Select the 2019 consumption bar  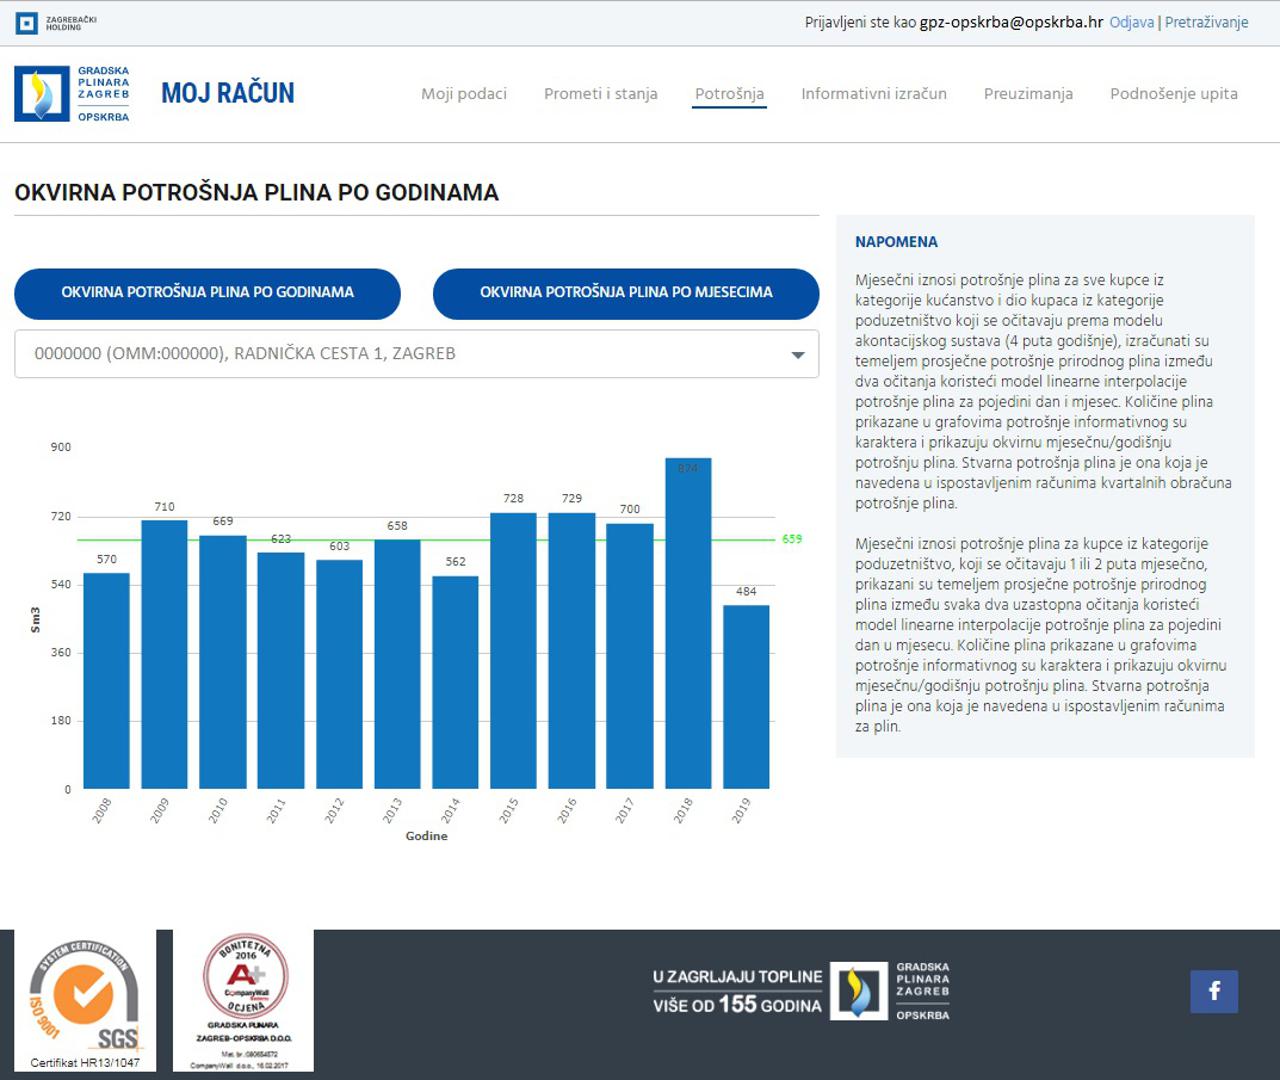746,697
